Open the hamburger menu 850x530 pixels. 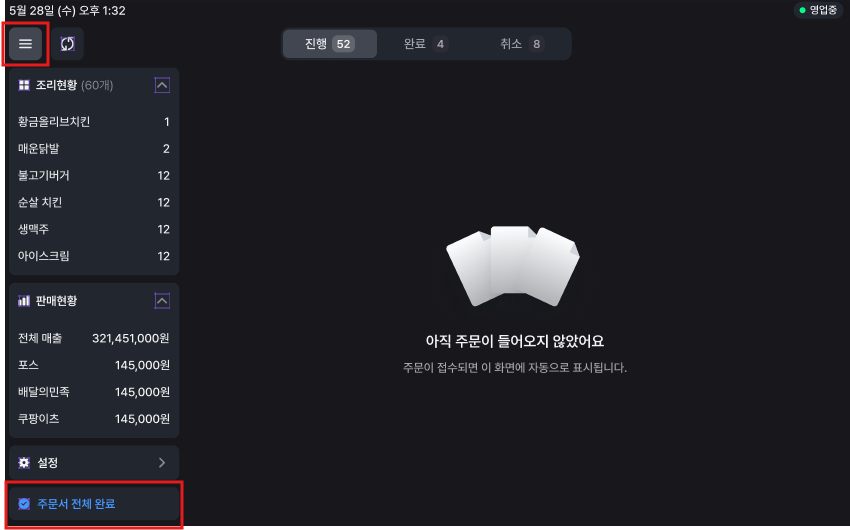[x=25, y=44]
